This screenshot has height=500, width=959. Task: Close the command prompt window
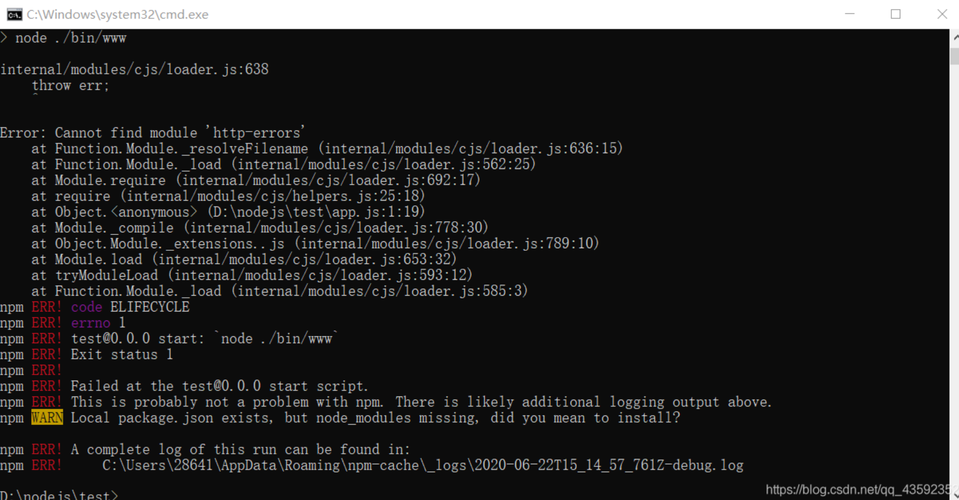[x=942, y=14]
